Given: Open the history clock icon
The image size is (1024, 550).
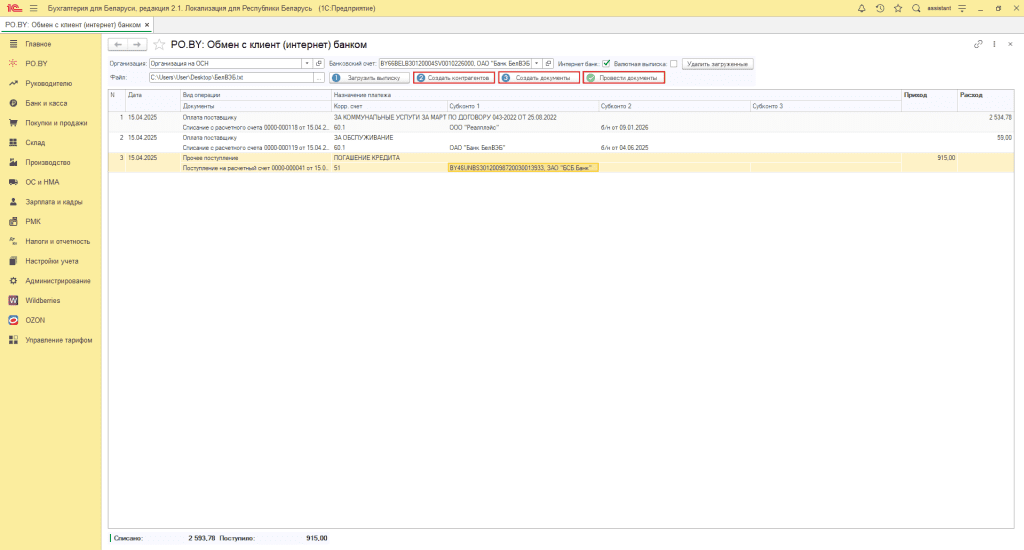Looking at the screenshot, I should pyautogui.click(x=880, y=8).
